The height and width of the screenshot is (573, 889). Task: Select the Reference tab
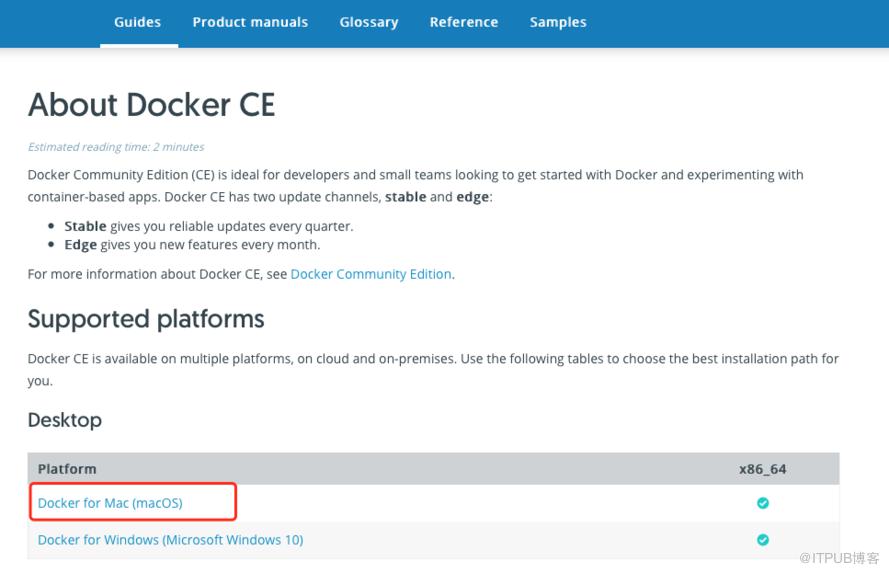pos(464,22)
